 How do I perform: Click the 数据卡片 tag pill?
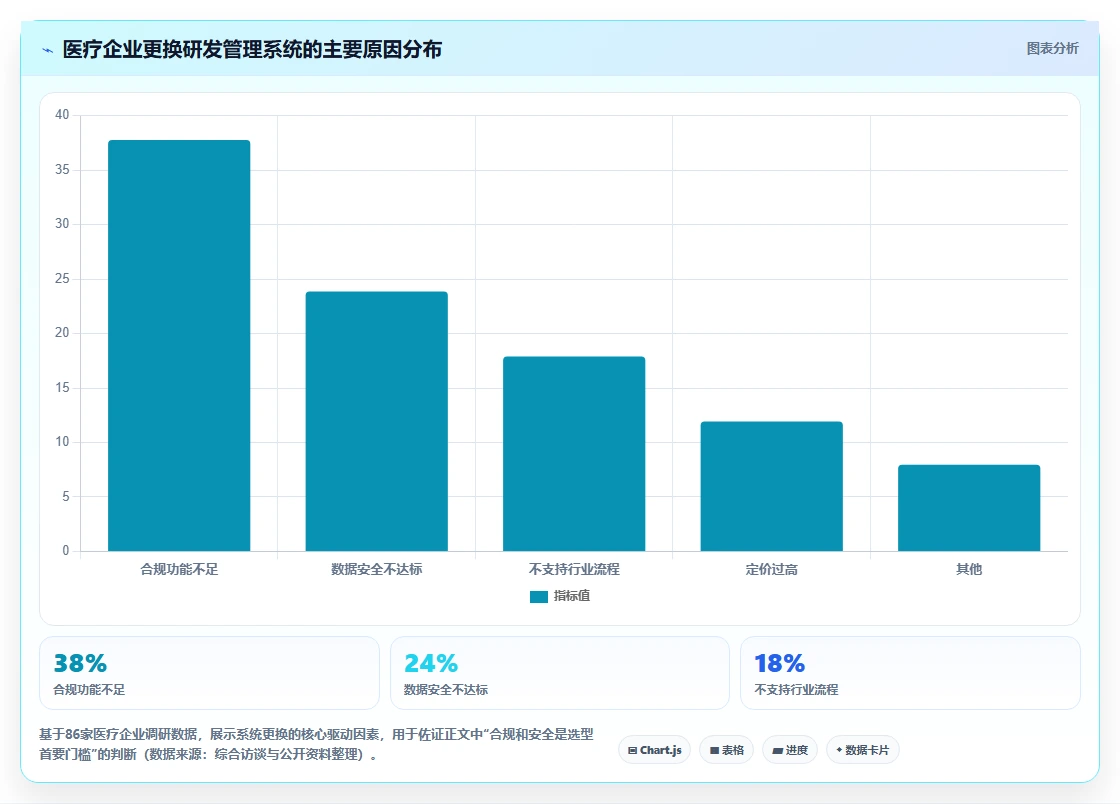[863, 750]
